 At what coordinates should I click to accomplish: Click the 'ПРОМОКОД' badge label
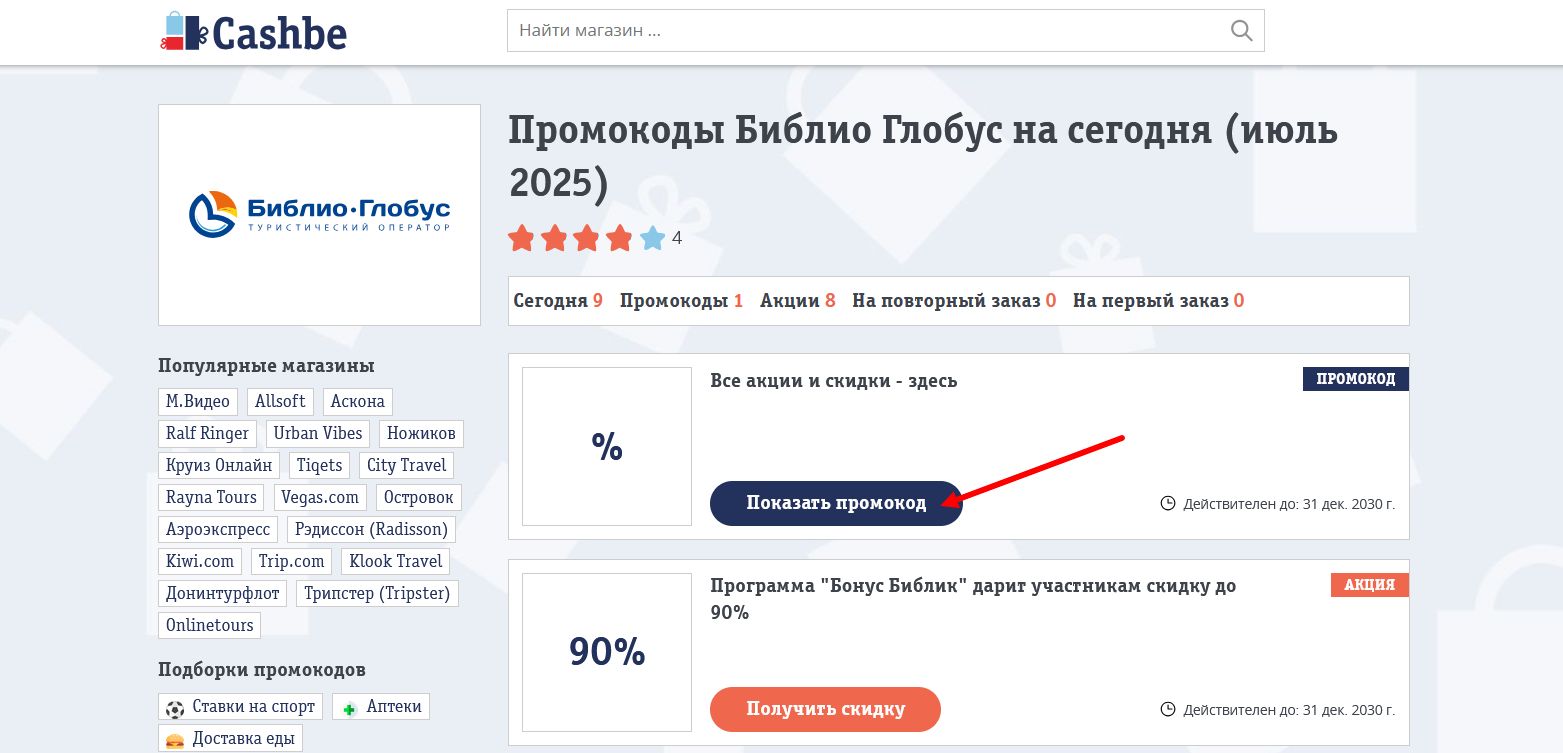coord(1356,379)
